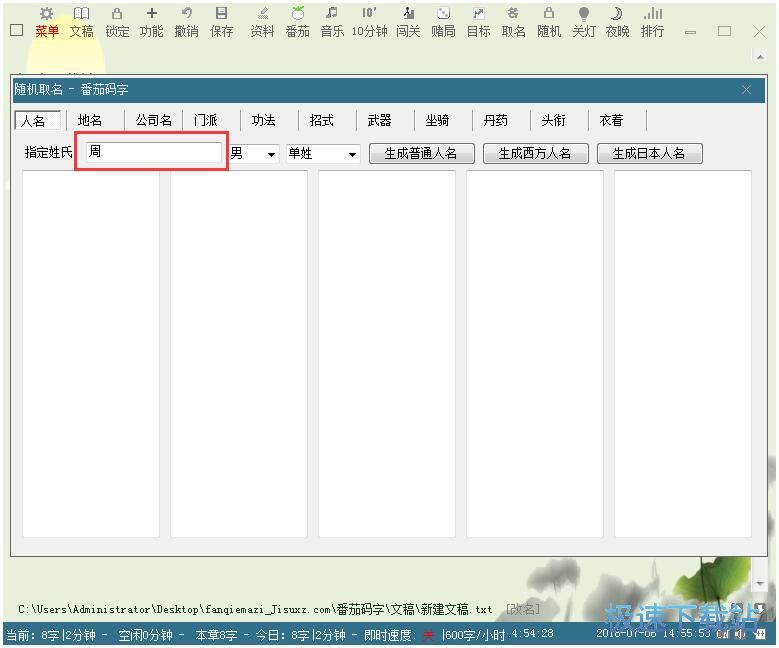Toggle 夜晚 night mode moon
This screenshot has height=648, width=779.
618,22
